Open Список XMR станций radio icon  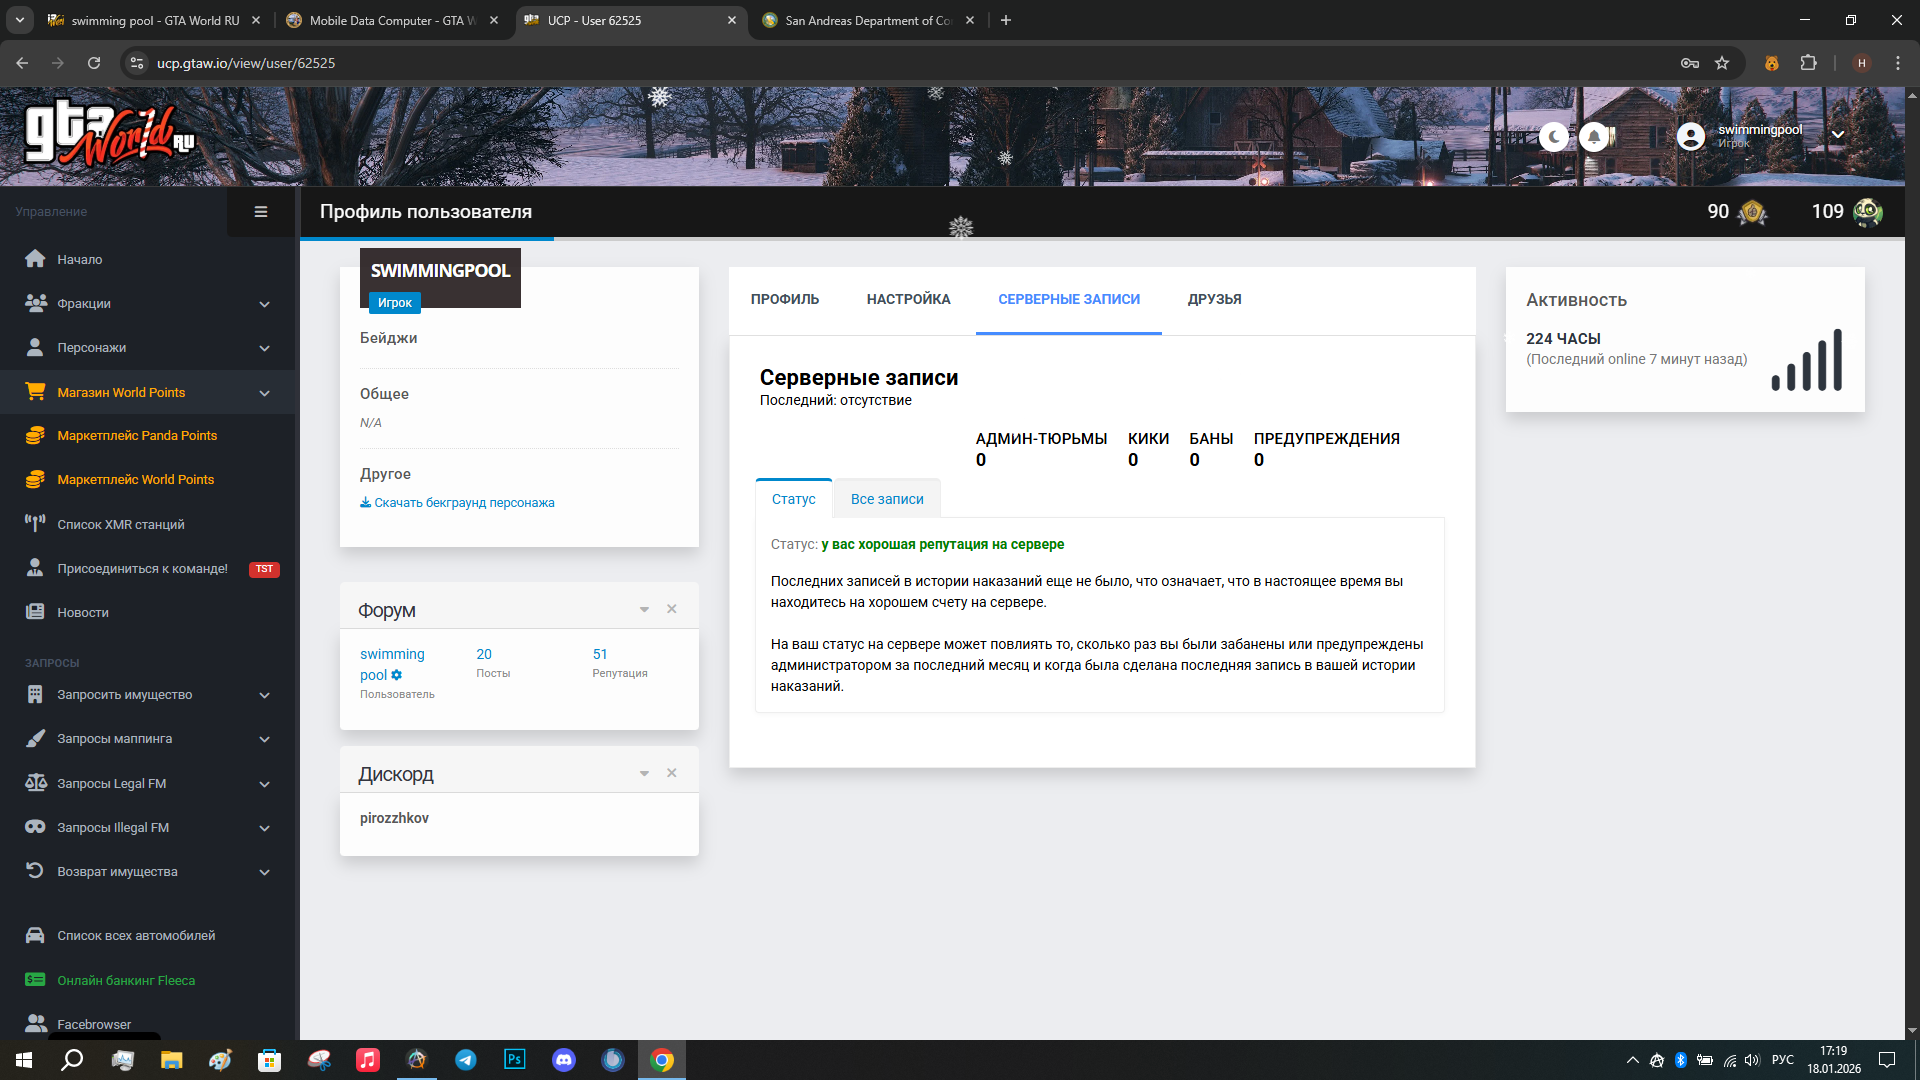pyautogui.click(x=35, y=524)
